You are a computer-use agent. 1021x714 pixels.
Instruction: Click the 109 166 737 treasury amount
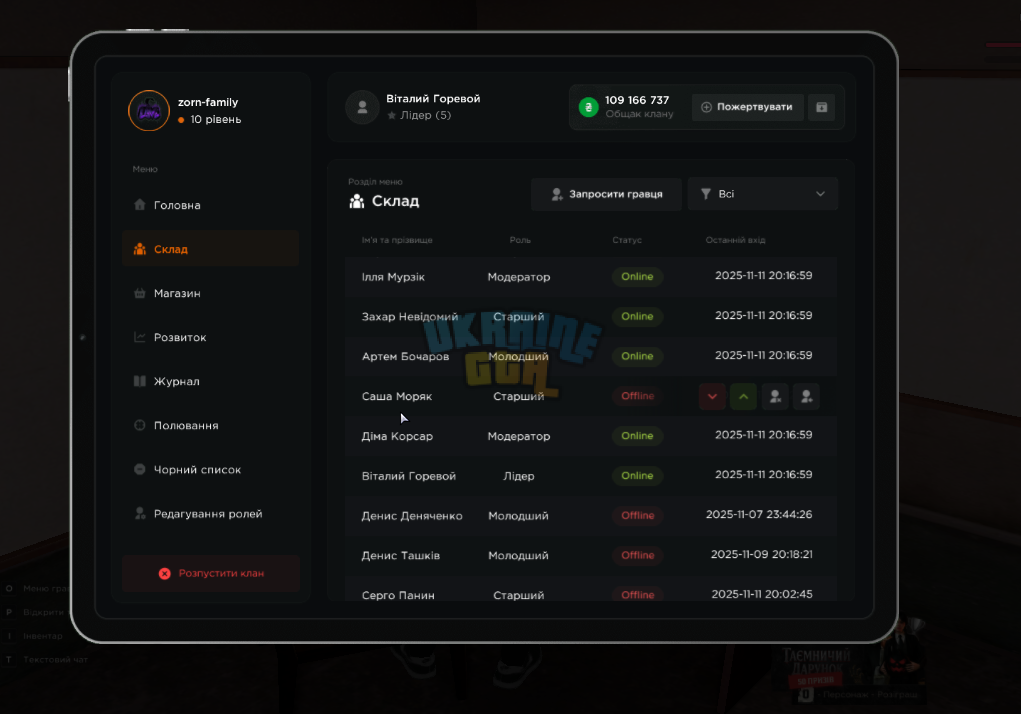[x=637, y=100]
